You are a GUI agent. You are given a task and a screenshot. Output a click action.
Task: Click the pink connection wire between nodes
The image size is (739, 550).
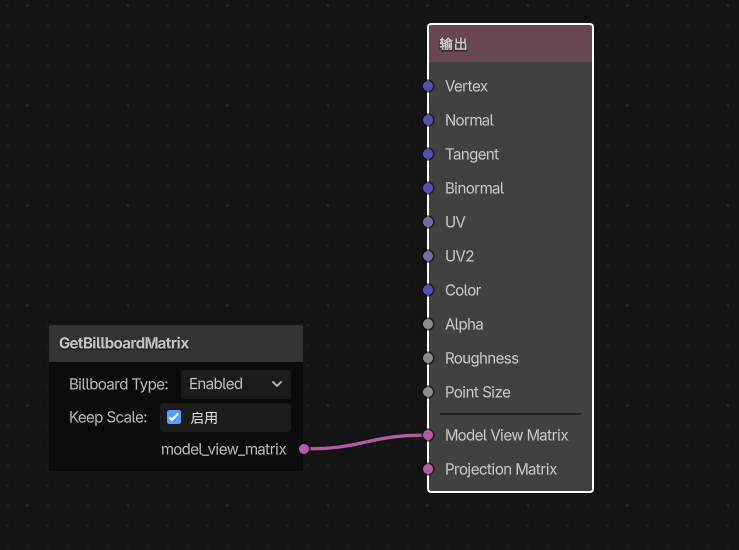tap(365, 442)
